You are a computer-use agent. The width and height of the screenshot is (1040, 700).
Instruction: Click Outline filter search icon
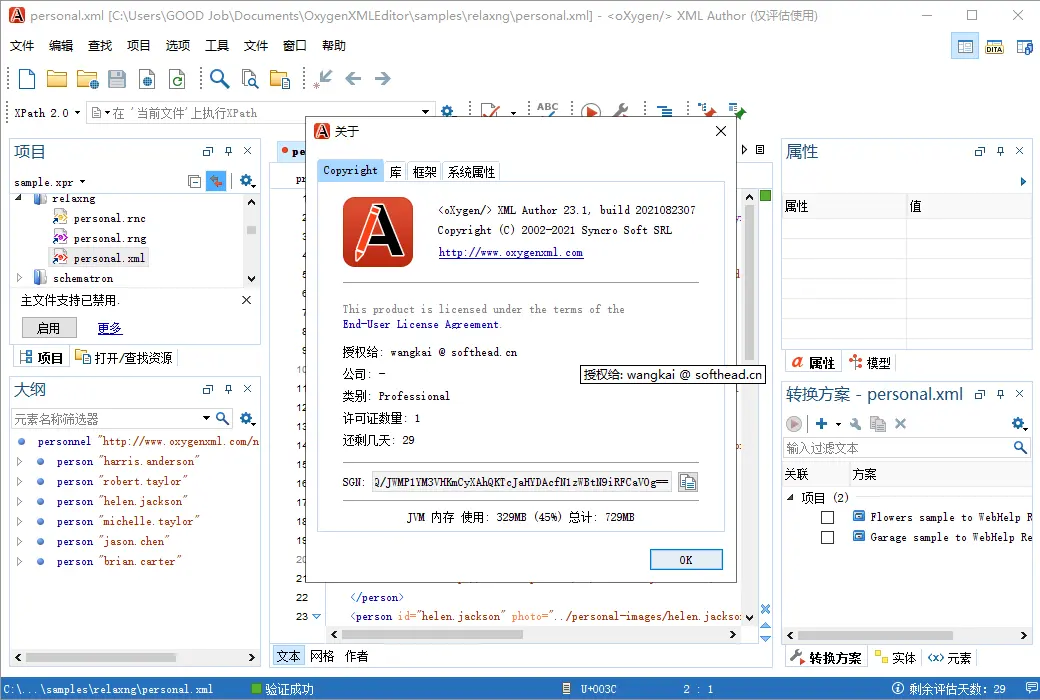coord(223,418)
